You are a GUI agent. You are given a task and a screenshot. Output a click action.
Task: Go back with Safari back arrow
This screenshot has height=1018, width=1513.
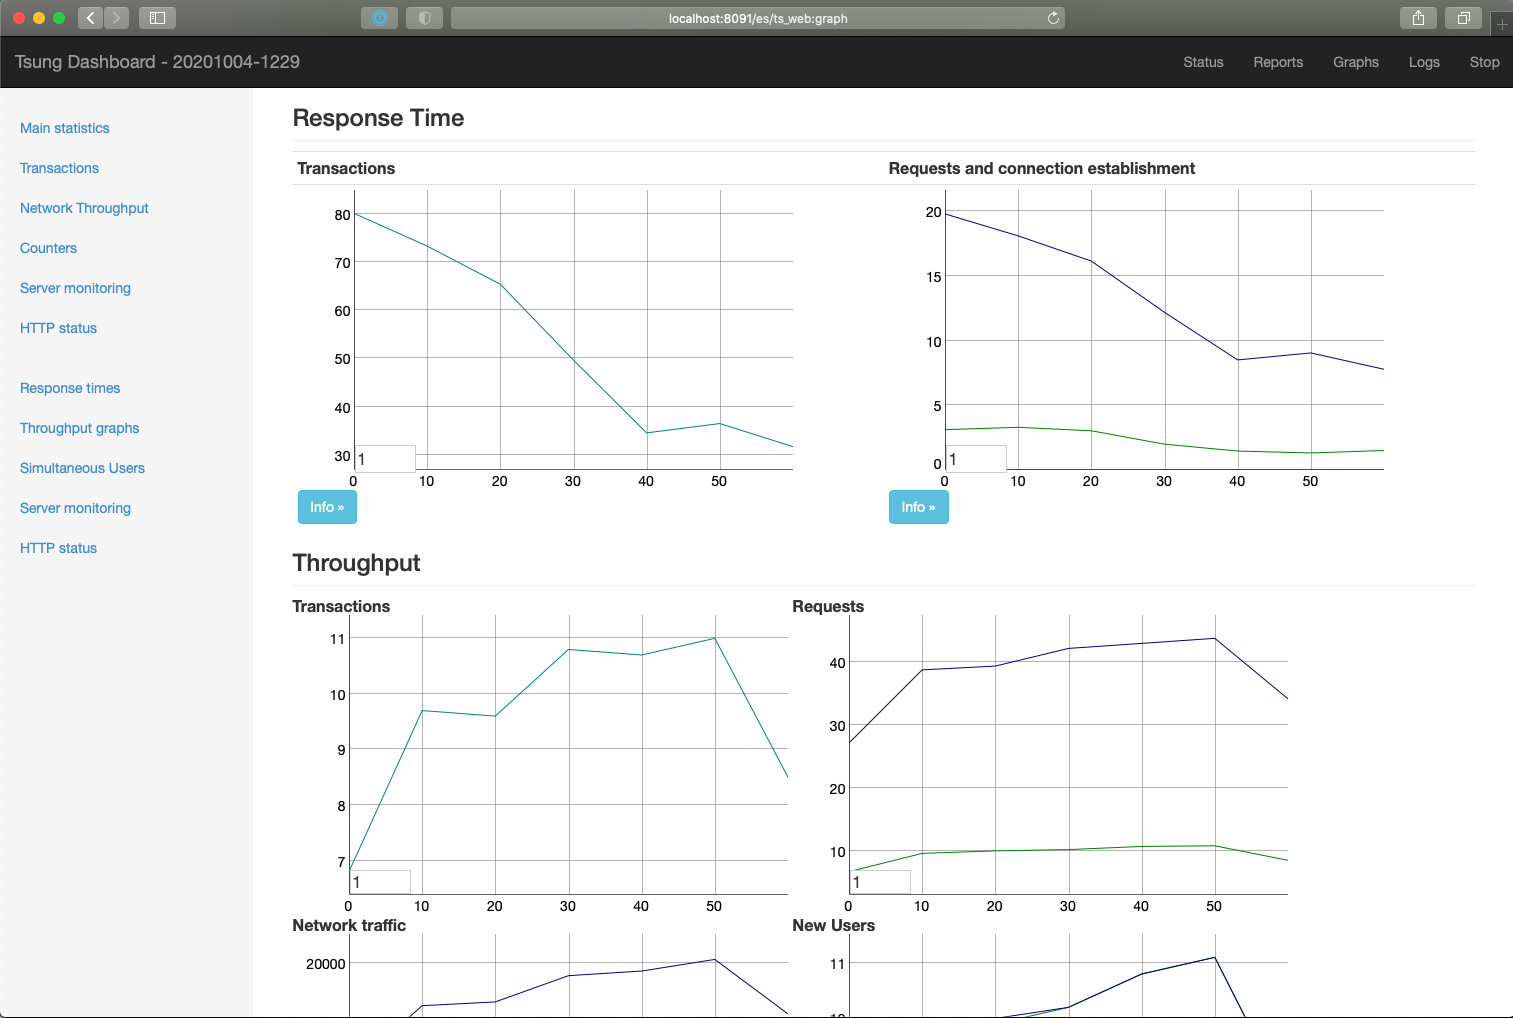tap(90, 18)
